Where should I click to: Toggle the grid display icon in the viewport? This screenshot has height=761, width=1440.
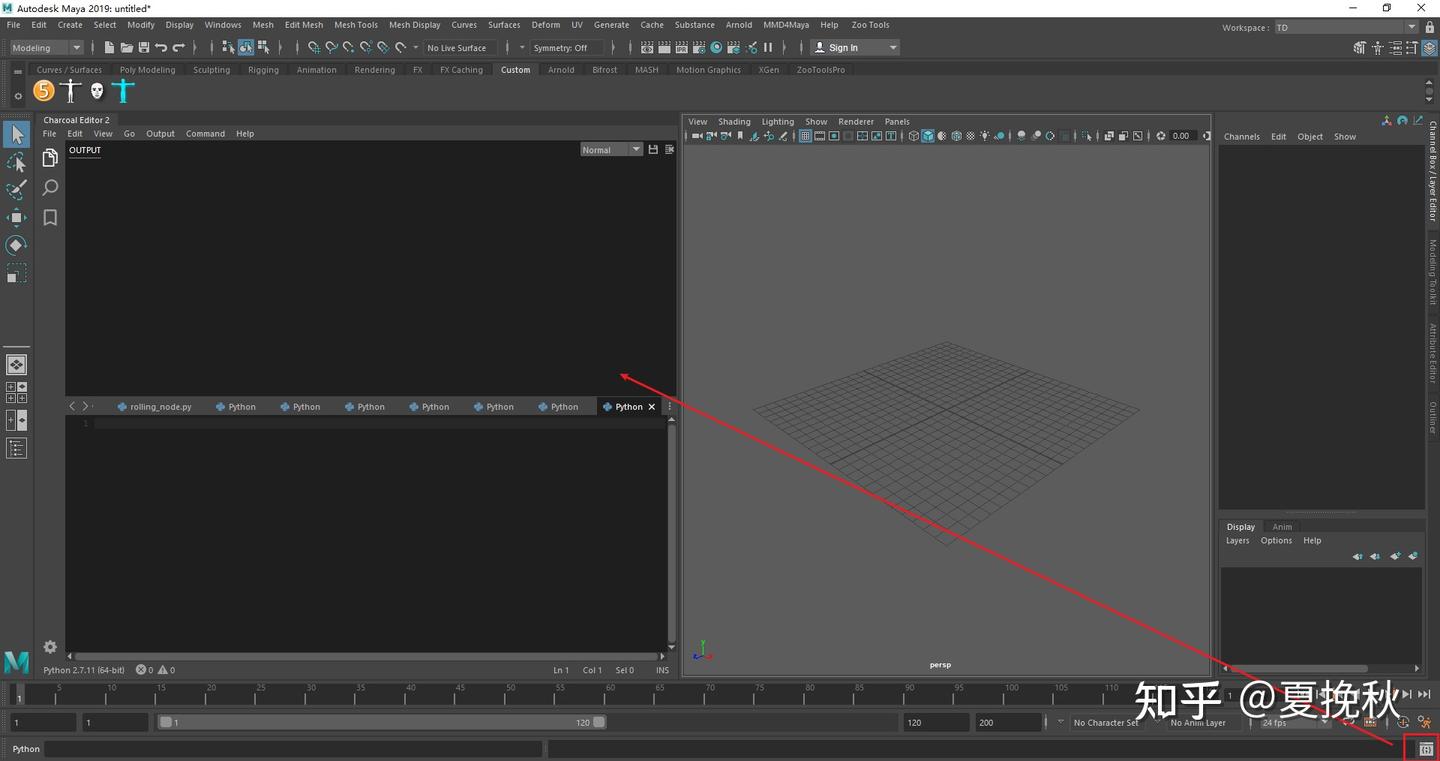805,135
